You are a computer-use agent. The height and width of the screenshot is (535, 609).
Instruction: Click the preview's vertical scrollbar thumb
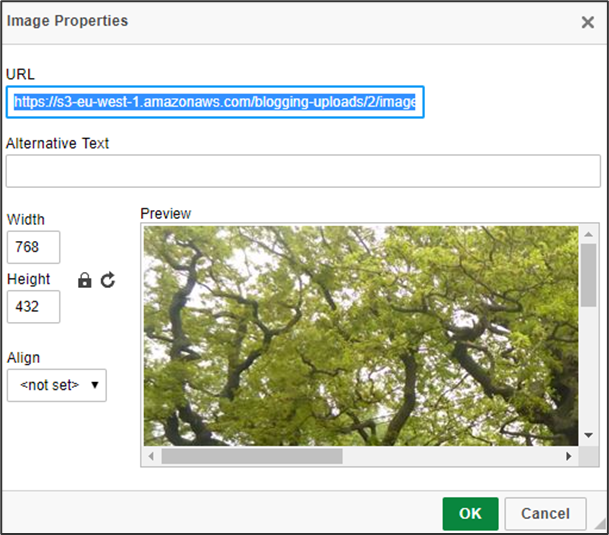(x=588, y=275)
